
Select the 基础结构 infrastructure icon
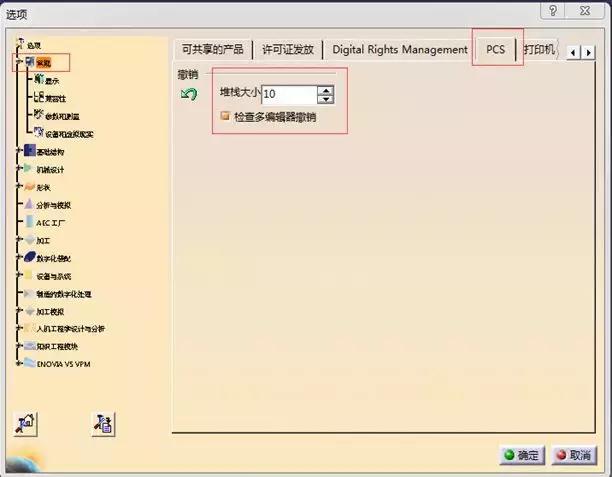(x=30, y=150)
